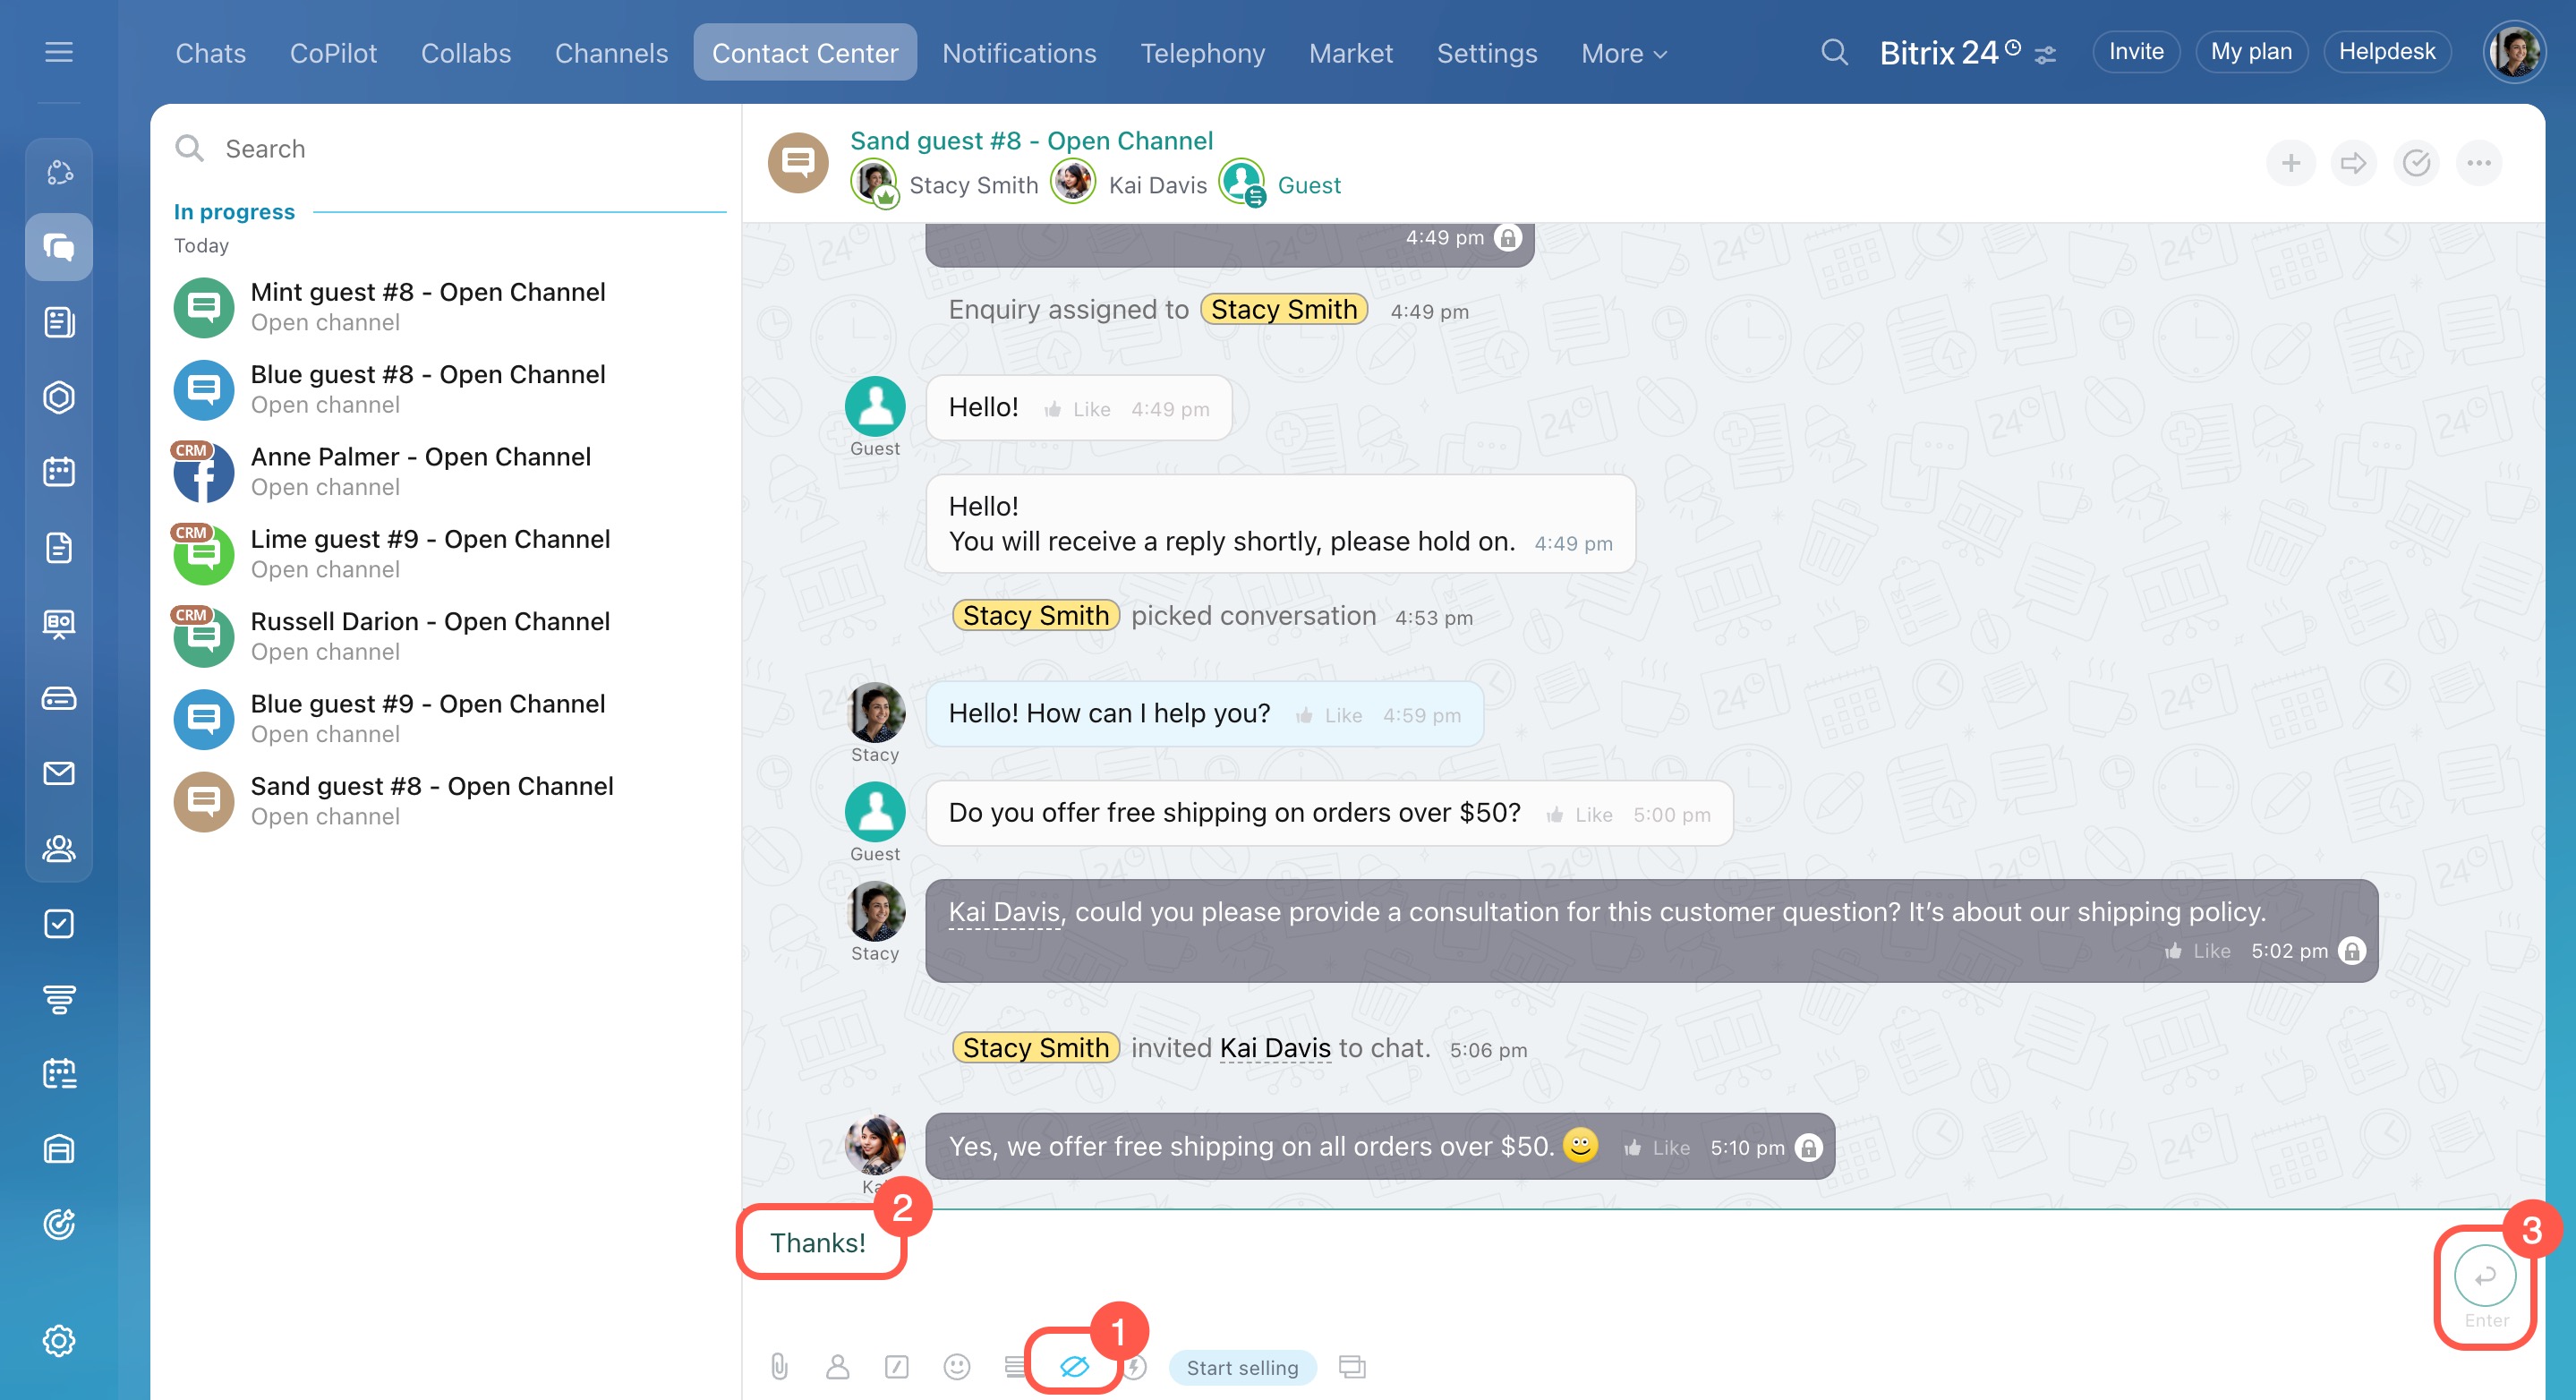Viewport: 2576px width, 1400px height.
Task: Switch to the CoPilot tab
Action: tap(333, 53)
